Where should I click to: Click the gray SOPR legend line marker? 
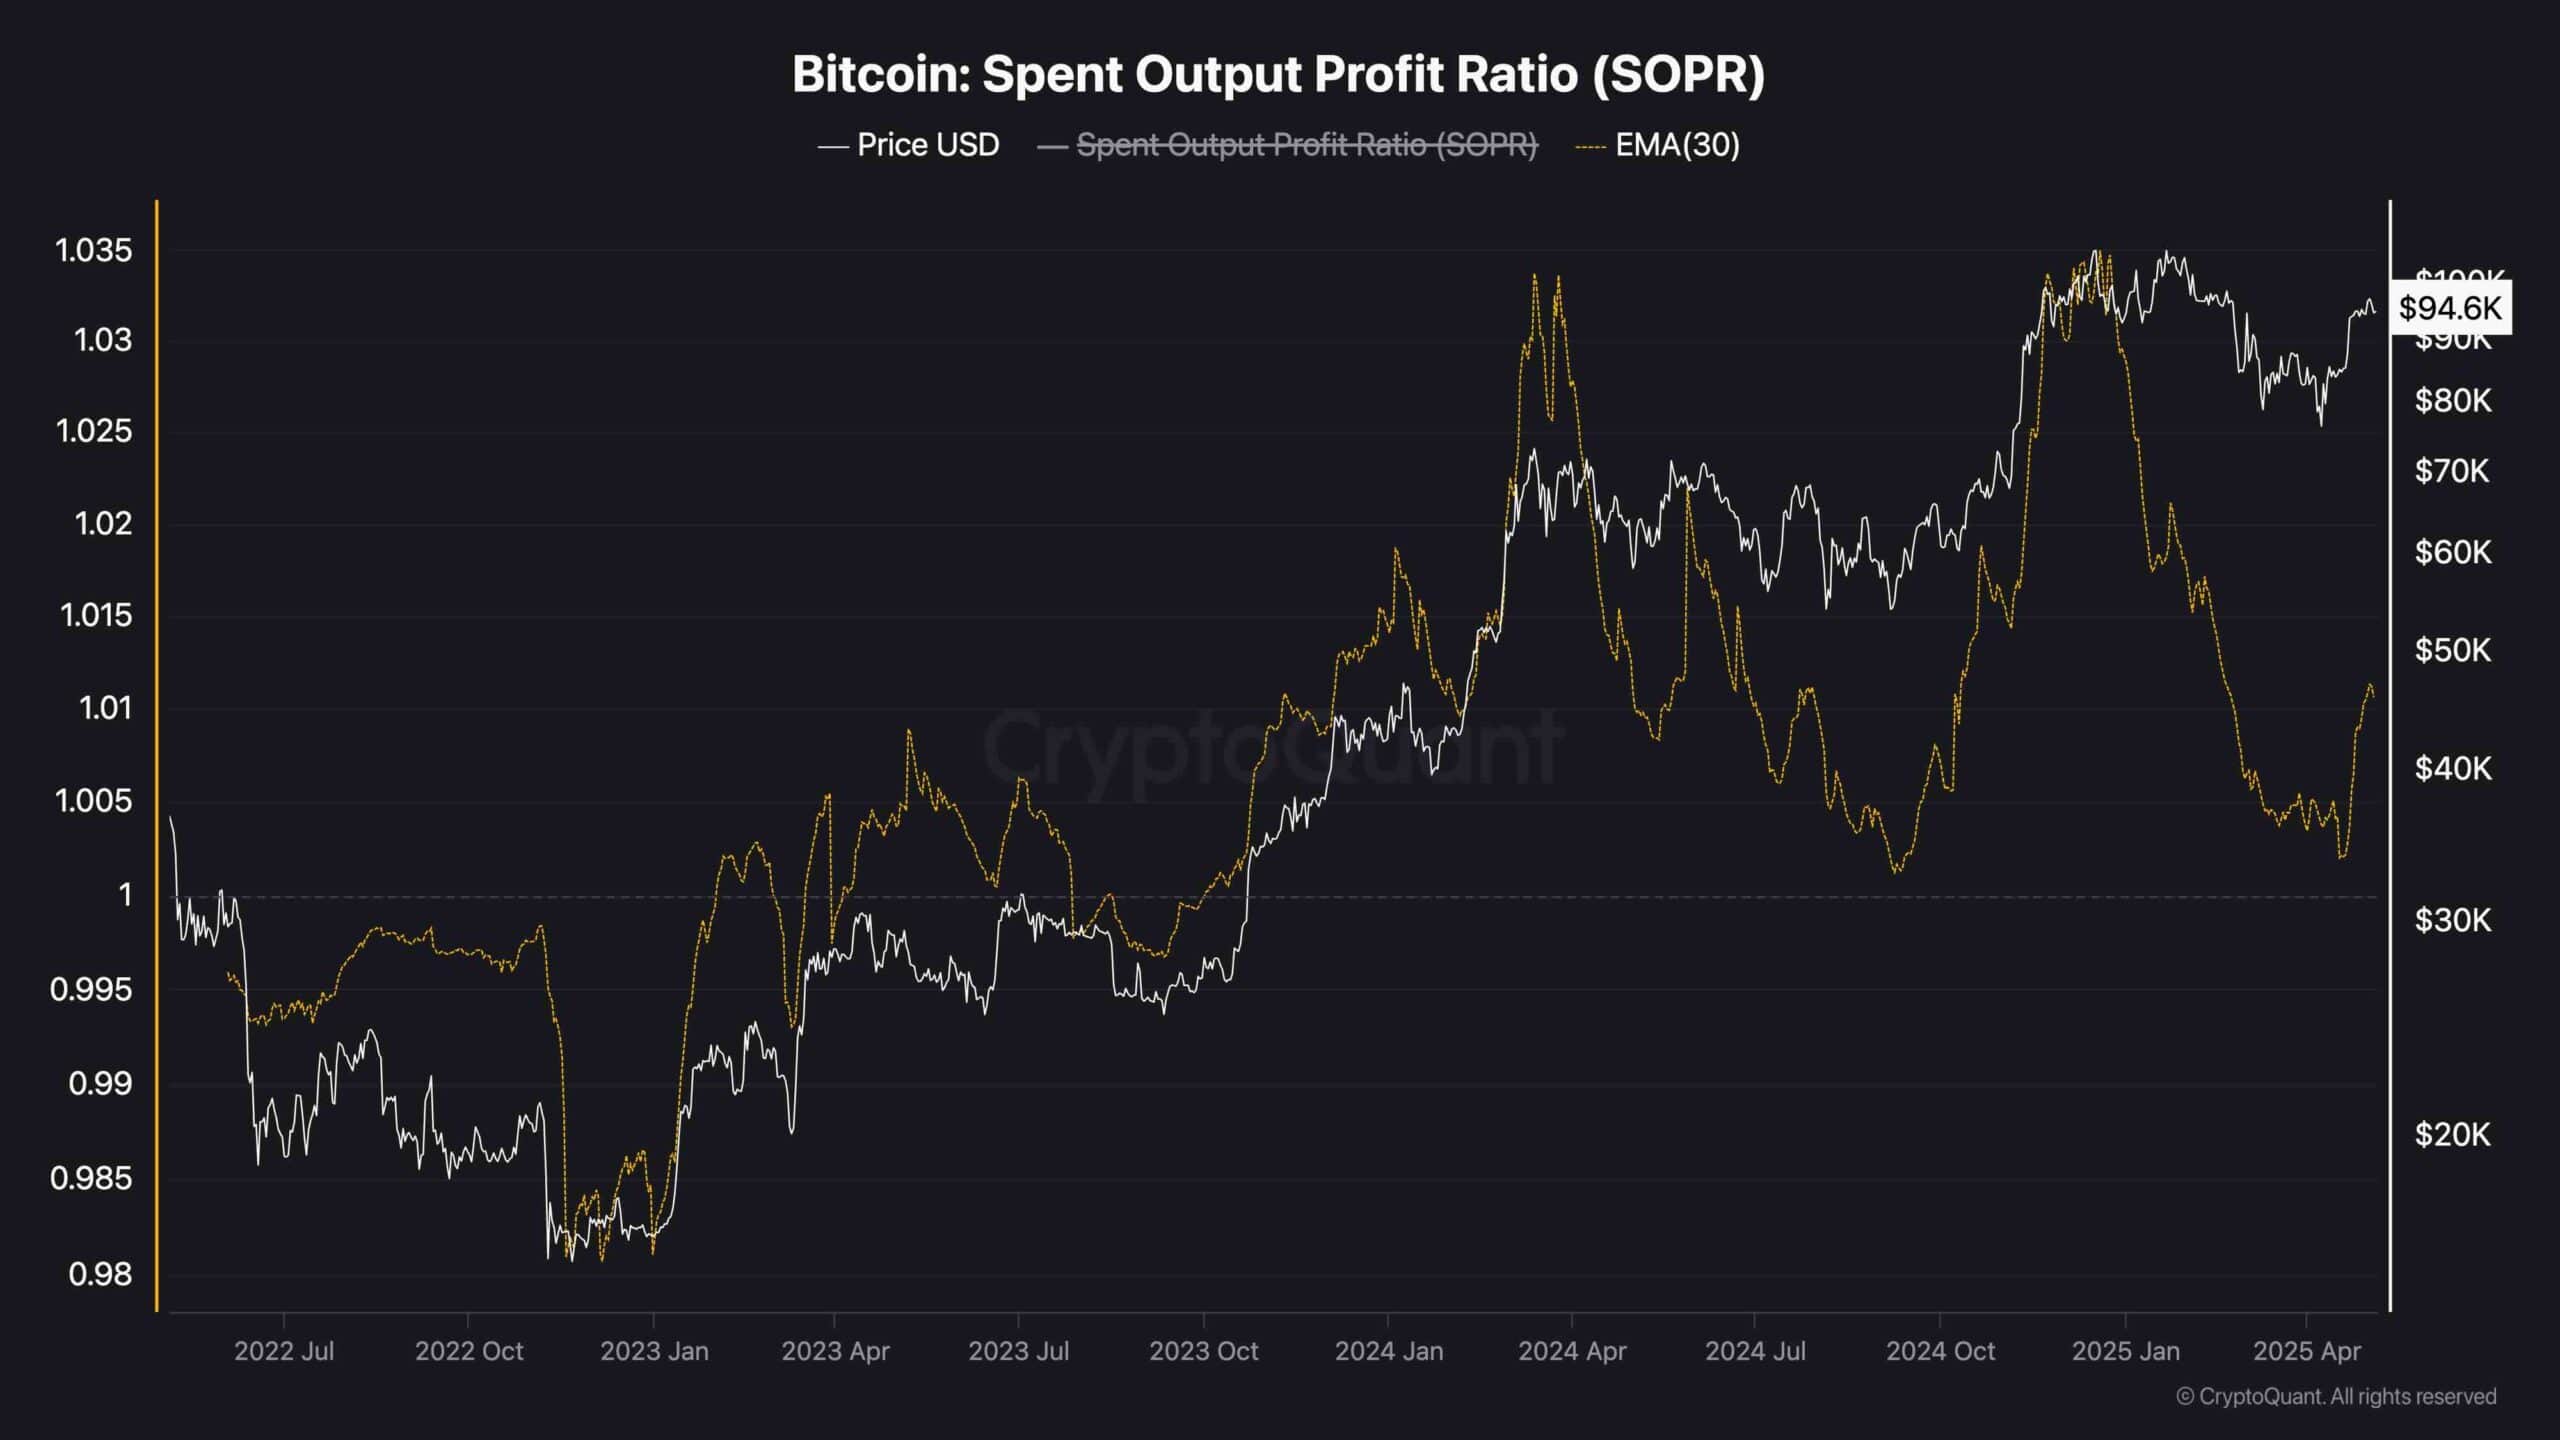pos(1052,146)
